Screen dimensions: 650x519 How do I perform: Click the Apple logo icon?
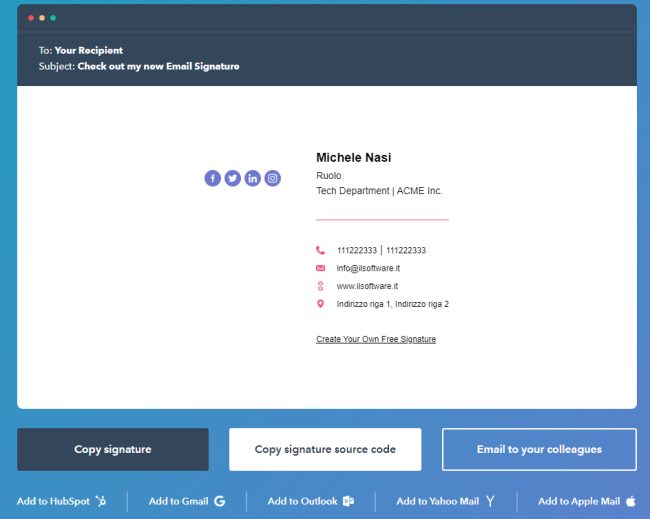coord(631,501)
